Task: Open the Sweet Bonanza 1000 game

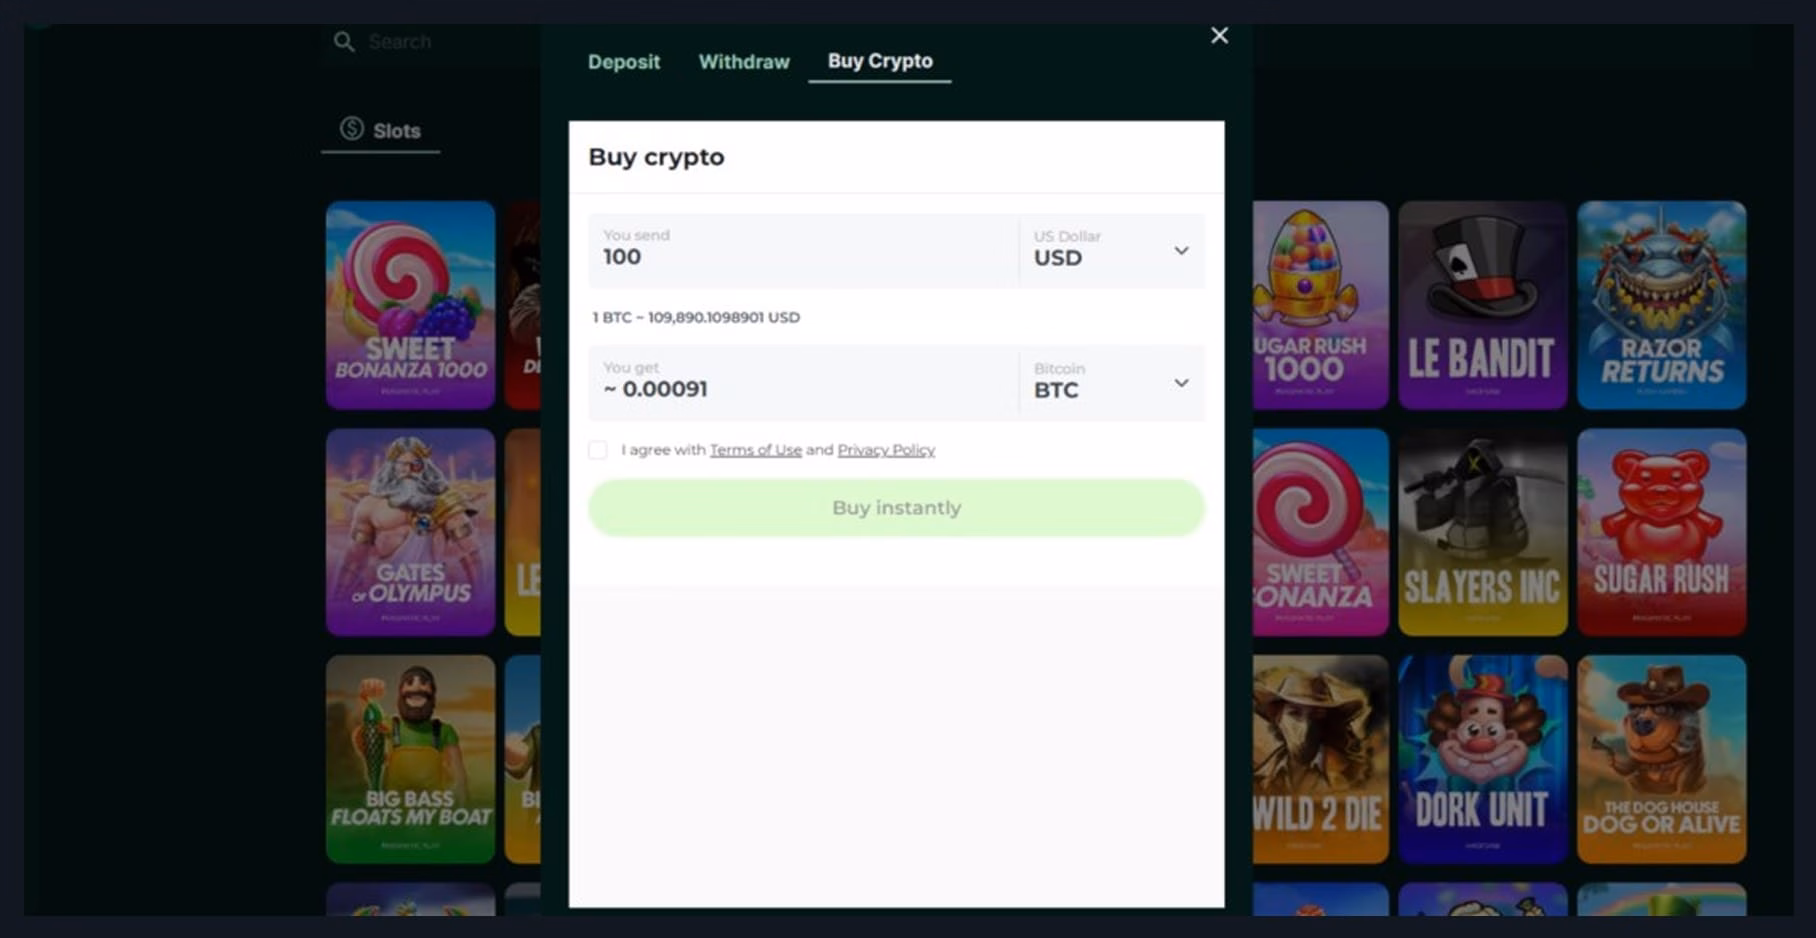Action: [410, 305]
